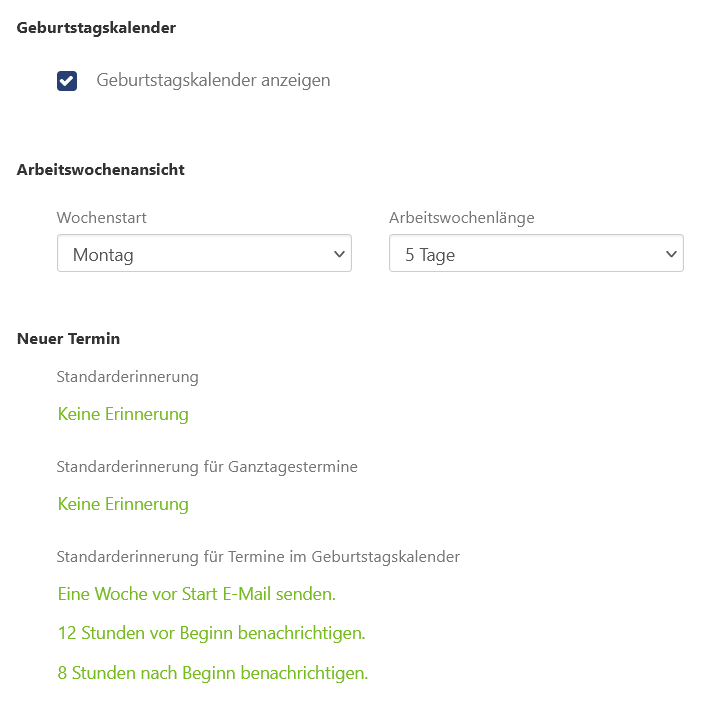Click 'Standarderinnerung für Termine im Geburtstagskalender' label
Viewport: 712px width, 703px height.
pyautogui.click(x=258, y=557)
